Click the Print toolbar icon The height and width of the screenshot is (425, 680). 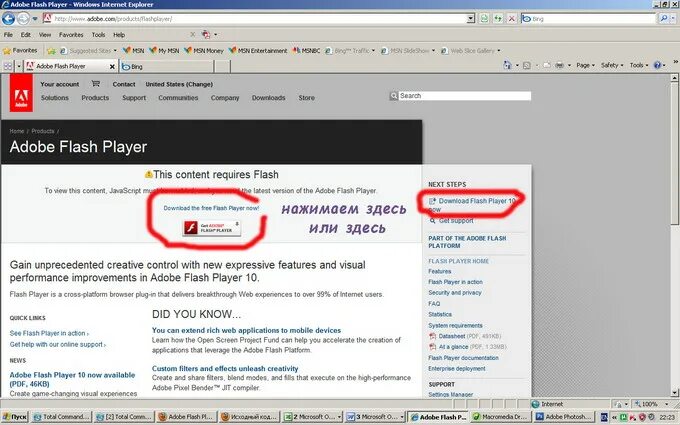(x=560, y=65)
